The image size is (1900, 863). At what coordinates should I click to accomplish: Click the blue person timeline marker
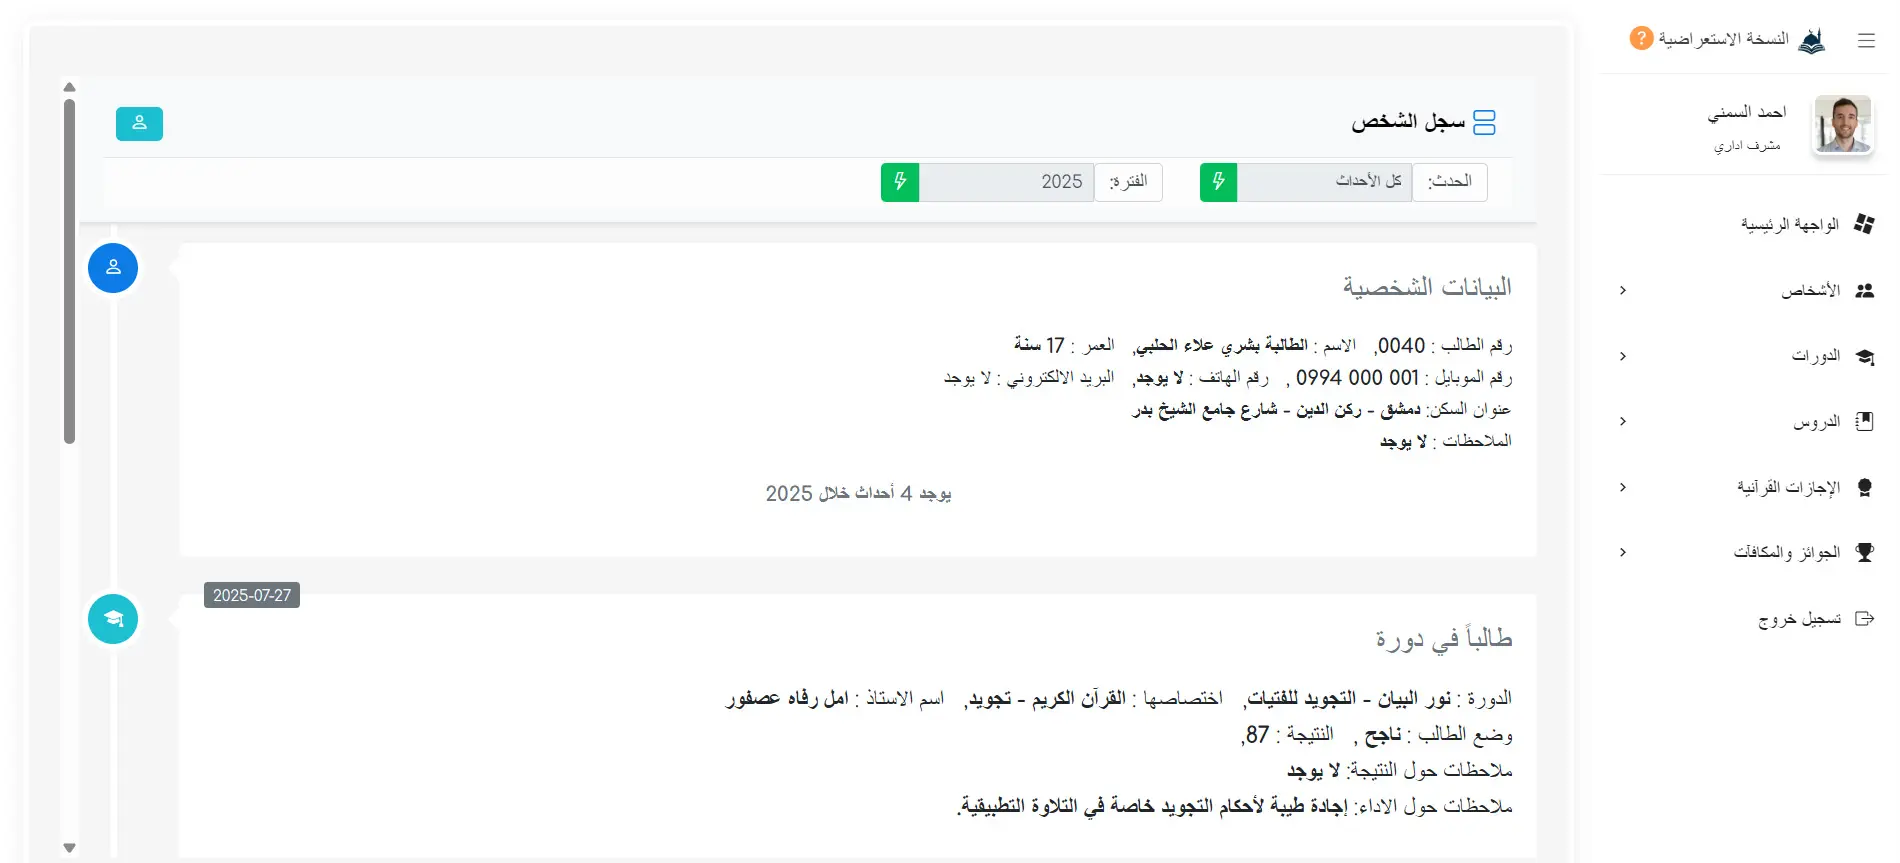(x=113, y=268)
